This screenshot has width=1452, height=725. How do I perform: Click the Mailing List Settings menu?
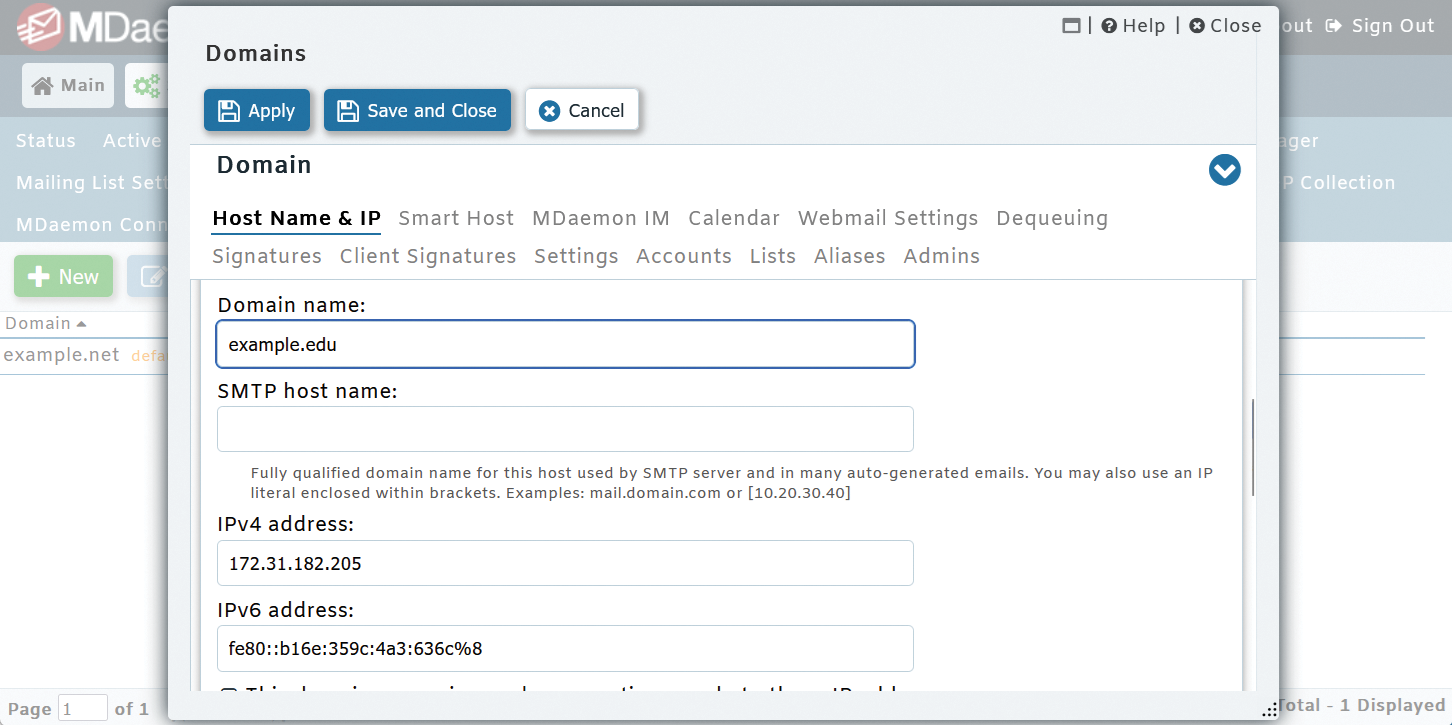pos(92,183)
